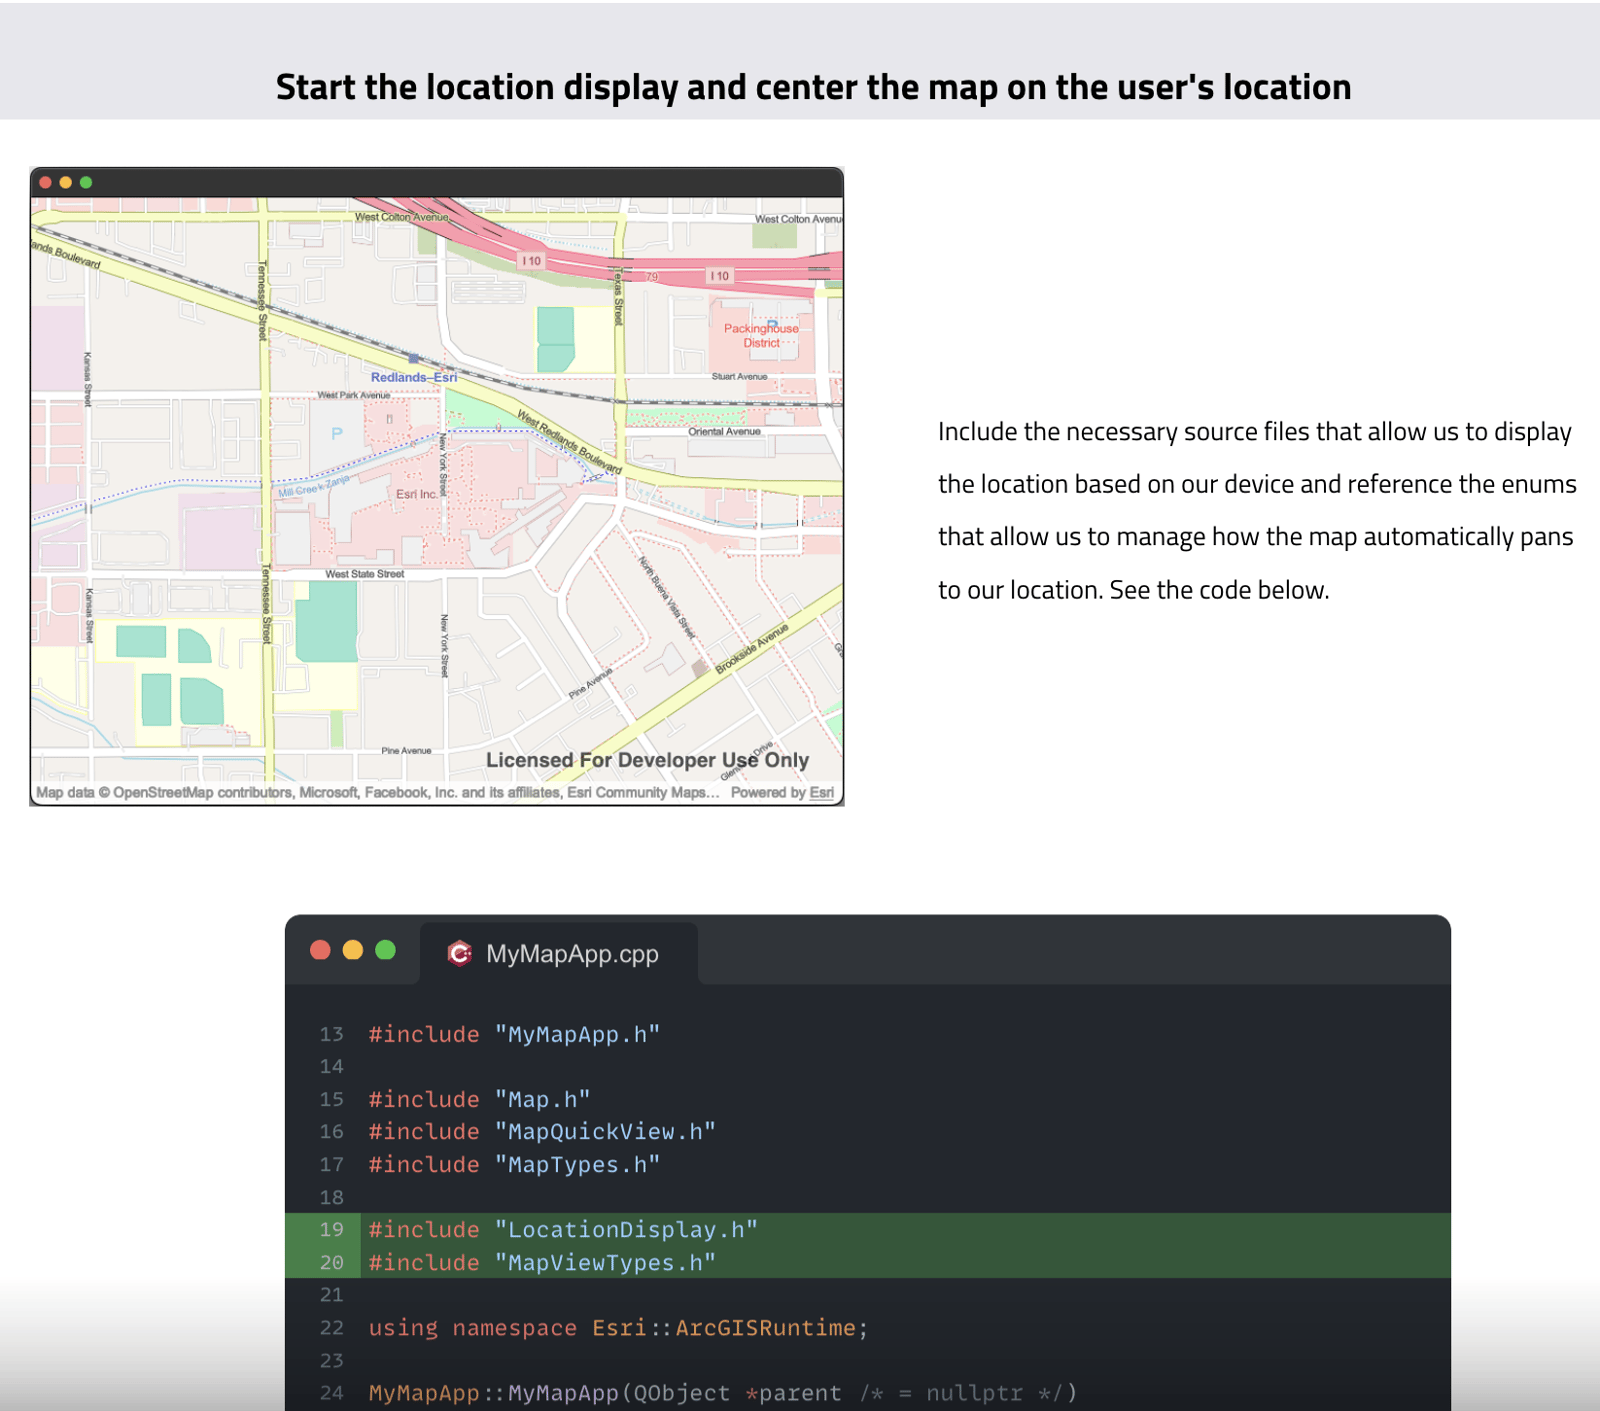Click the yellow minimize dot on the code editor
The width and height of the screenshot is (1600, 1411).
[x=352, y=950]
